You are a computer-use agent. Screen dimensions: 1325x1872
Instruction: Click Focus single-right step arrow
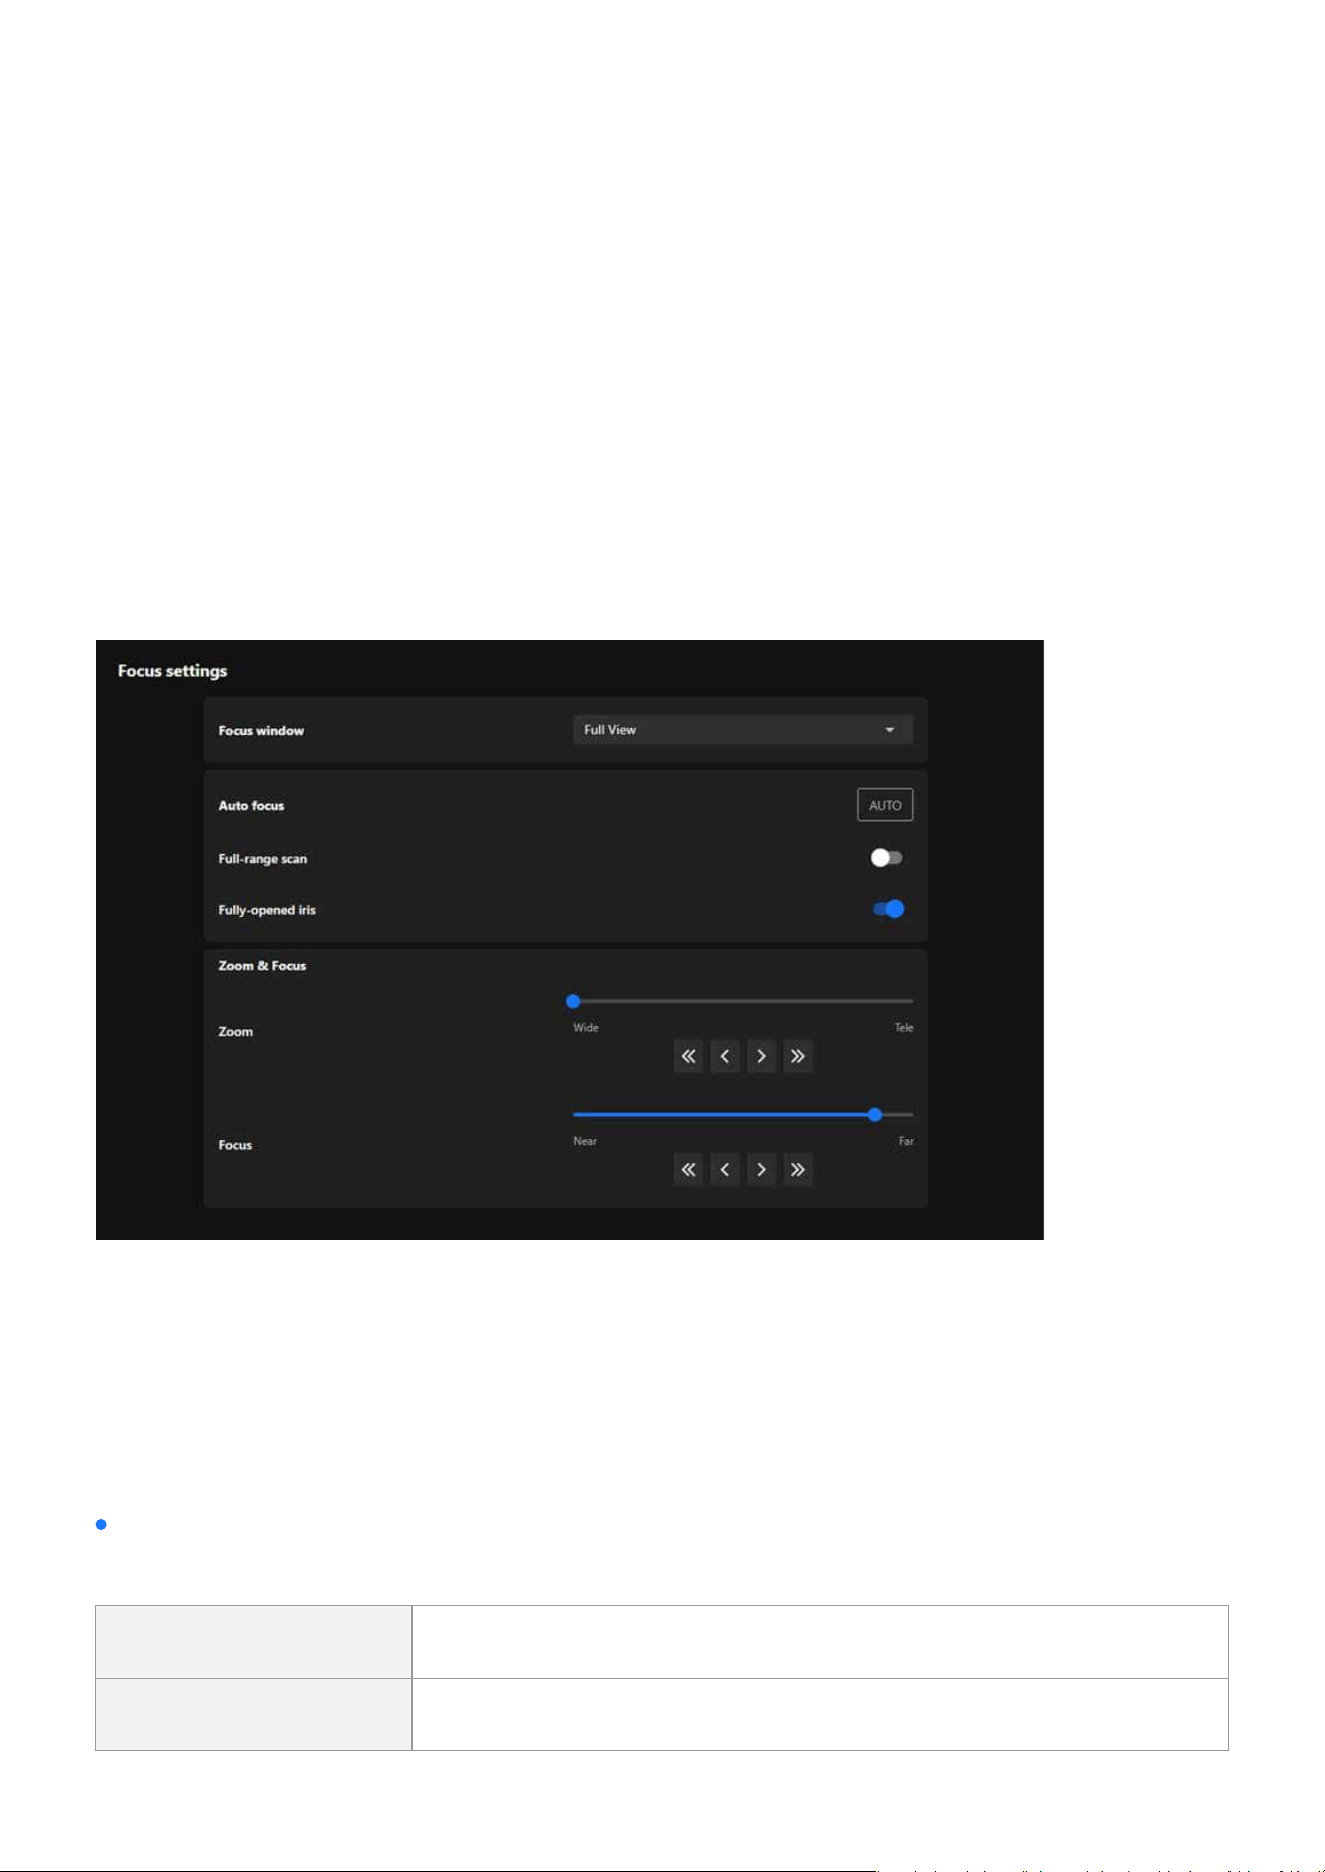pyautogui.click(x=761, y=1170)
